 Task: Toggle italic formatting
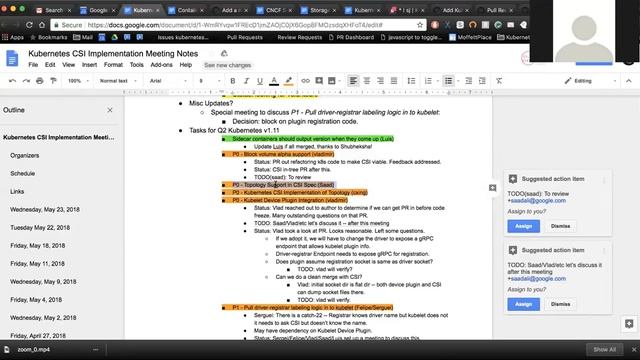(x=246, y=81)
